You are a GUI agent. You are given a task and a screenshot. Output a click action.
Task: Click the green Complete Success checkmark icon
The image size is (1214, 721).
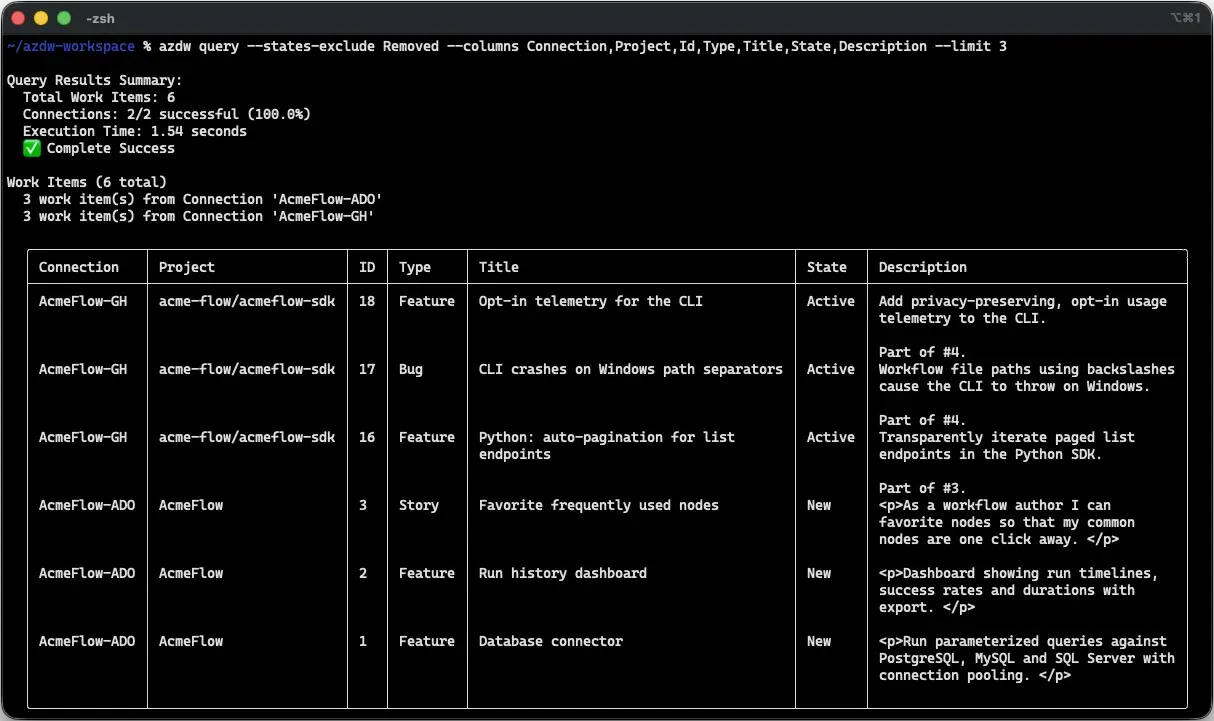[x=31, y=148]
